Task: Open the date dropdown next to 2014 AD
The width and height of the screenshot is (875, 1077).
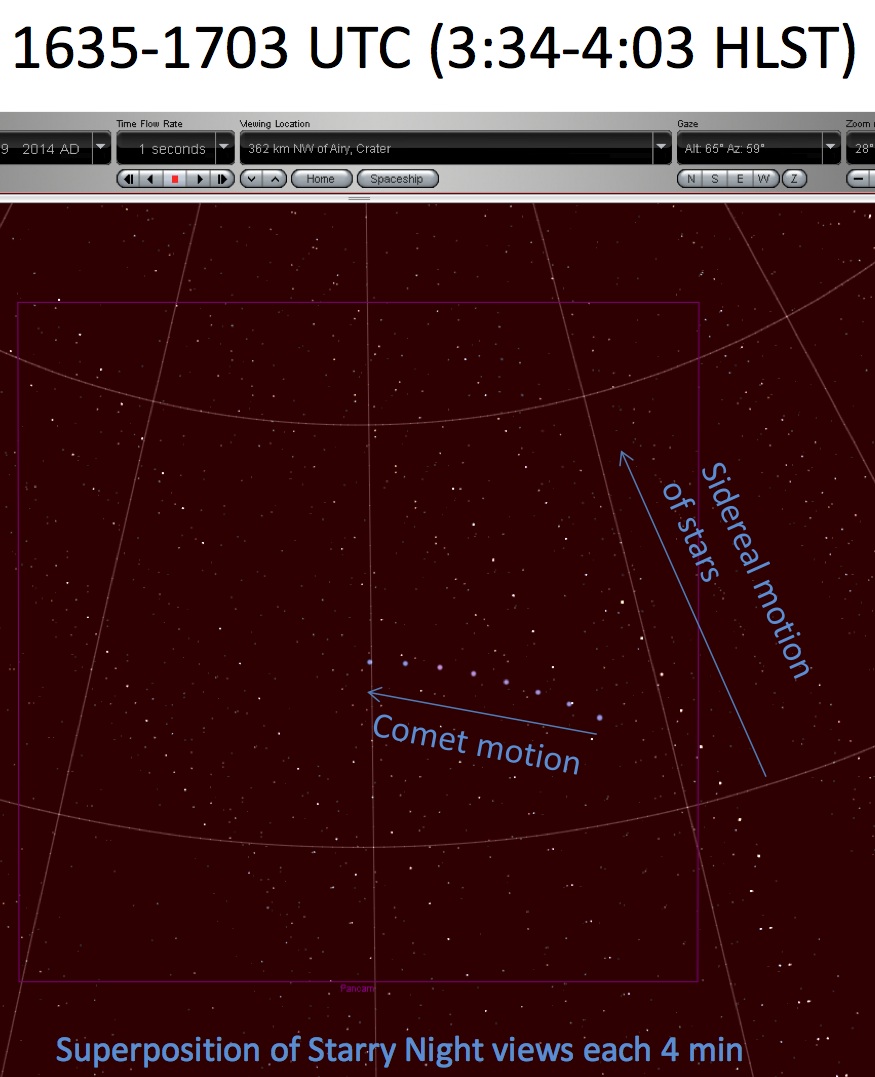Action: 100,149
